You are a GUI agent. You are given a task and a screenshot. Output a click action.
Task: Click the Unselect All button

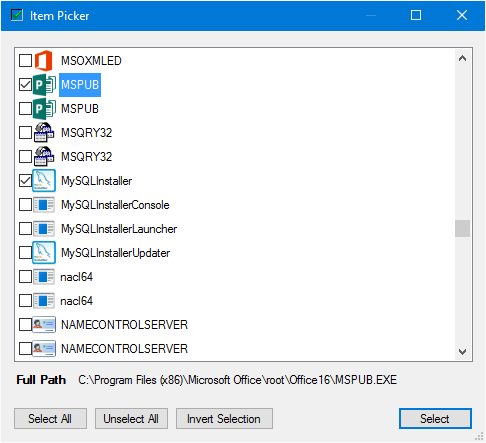click(131, 419)
